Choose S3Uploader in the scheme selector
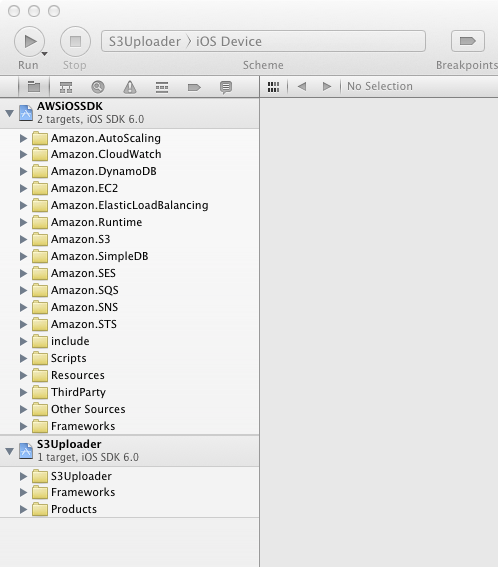Screen dimensions: 498x567 pos(145,41)
